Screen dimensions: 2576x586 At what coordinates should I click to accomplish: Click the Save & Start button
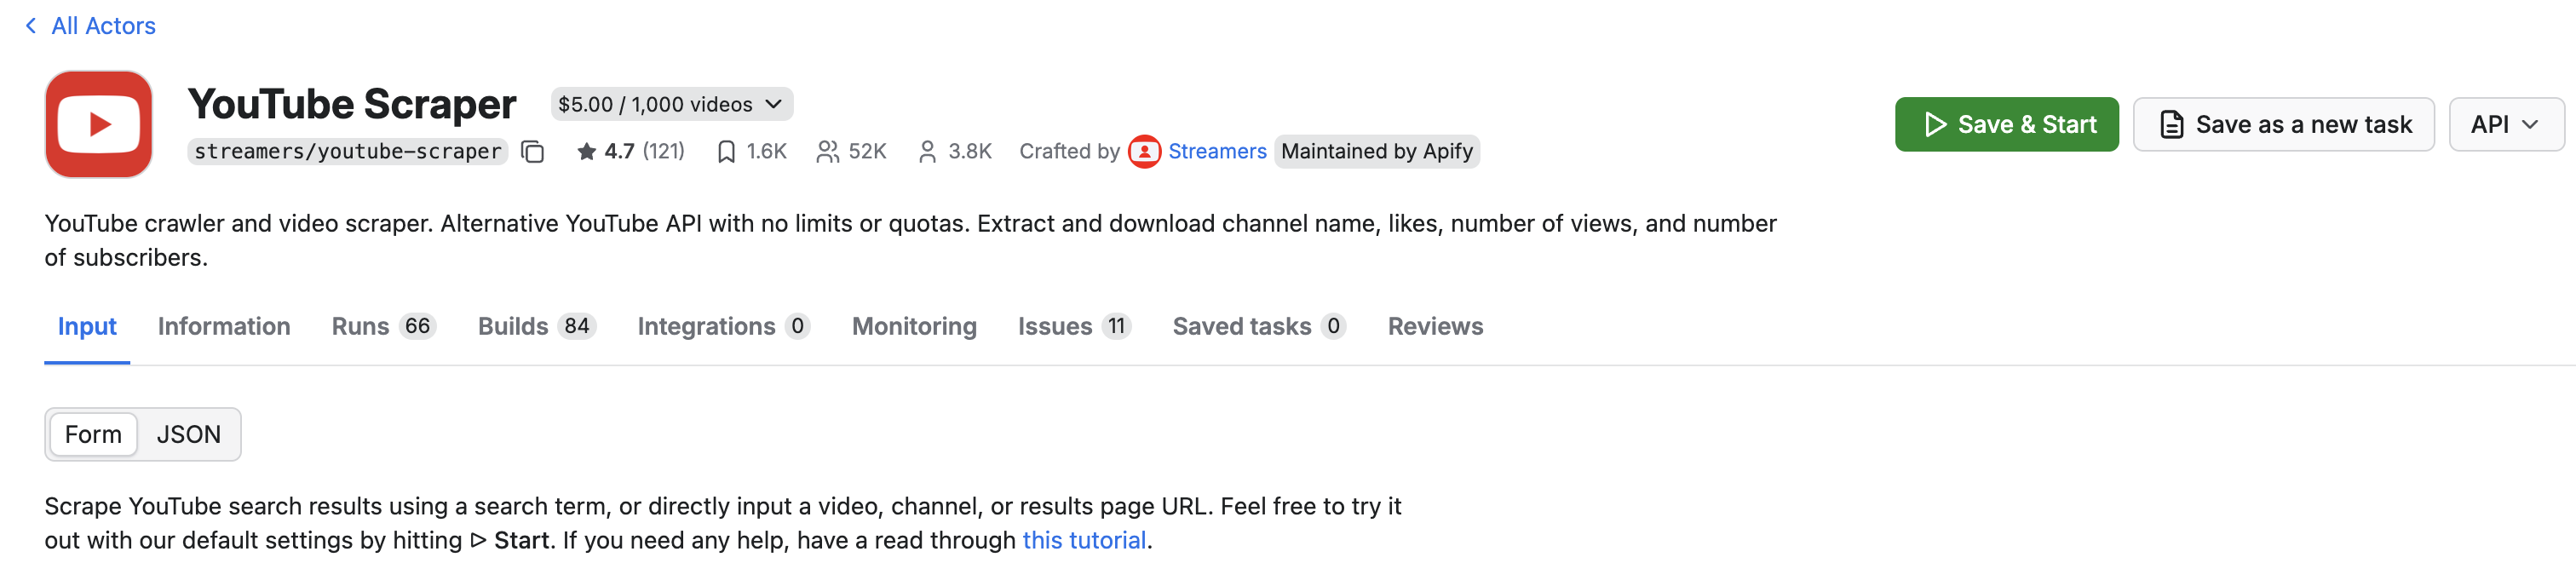tap(2006, 124)
